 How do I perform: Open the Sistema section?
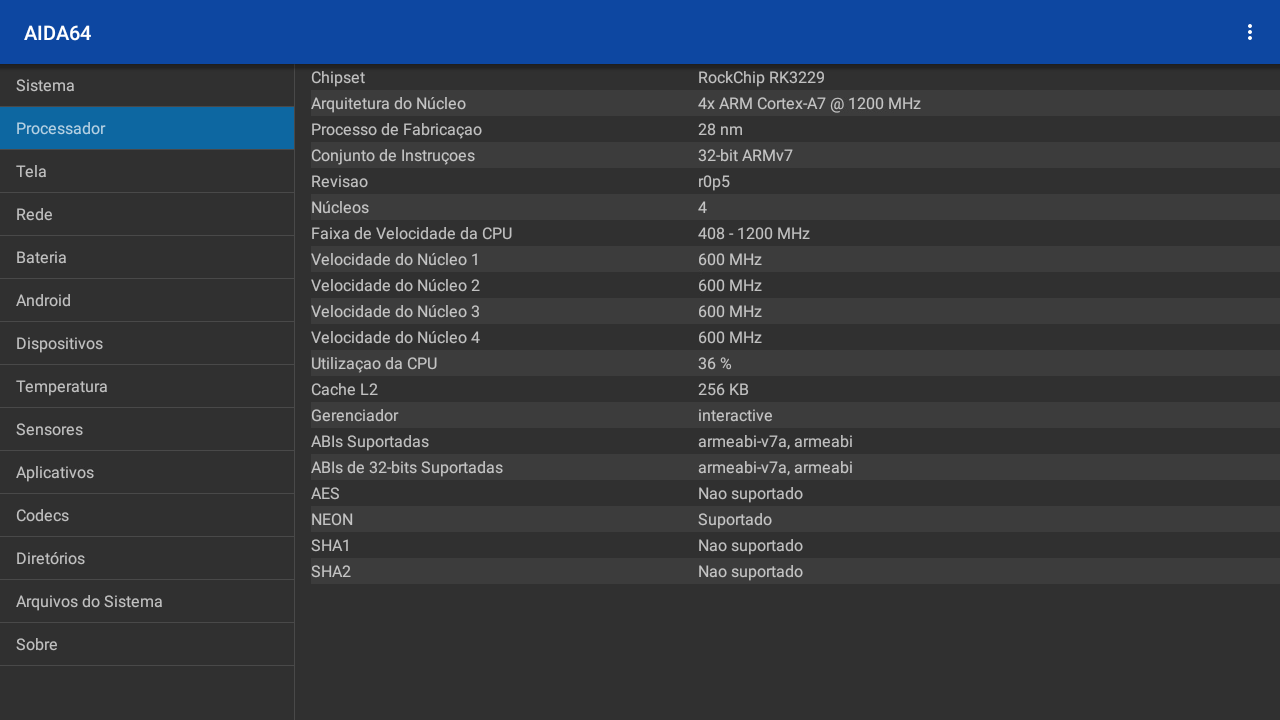click(147, 86)
